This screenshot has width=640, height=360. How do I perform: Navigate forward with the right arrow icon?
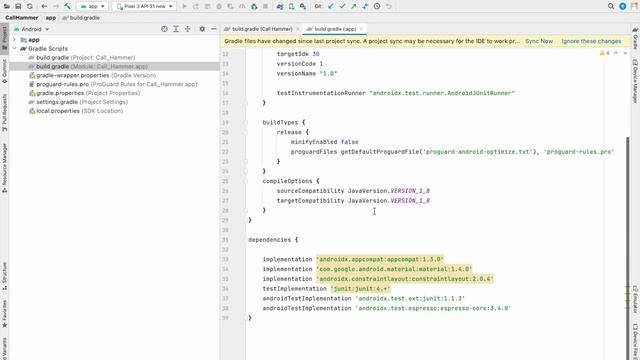click(x=56, y=6)
